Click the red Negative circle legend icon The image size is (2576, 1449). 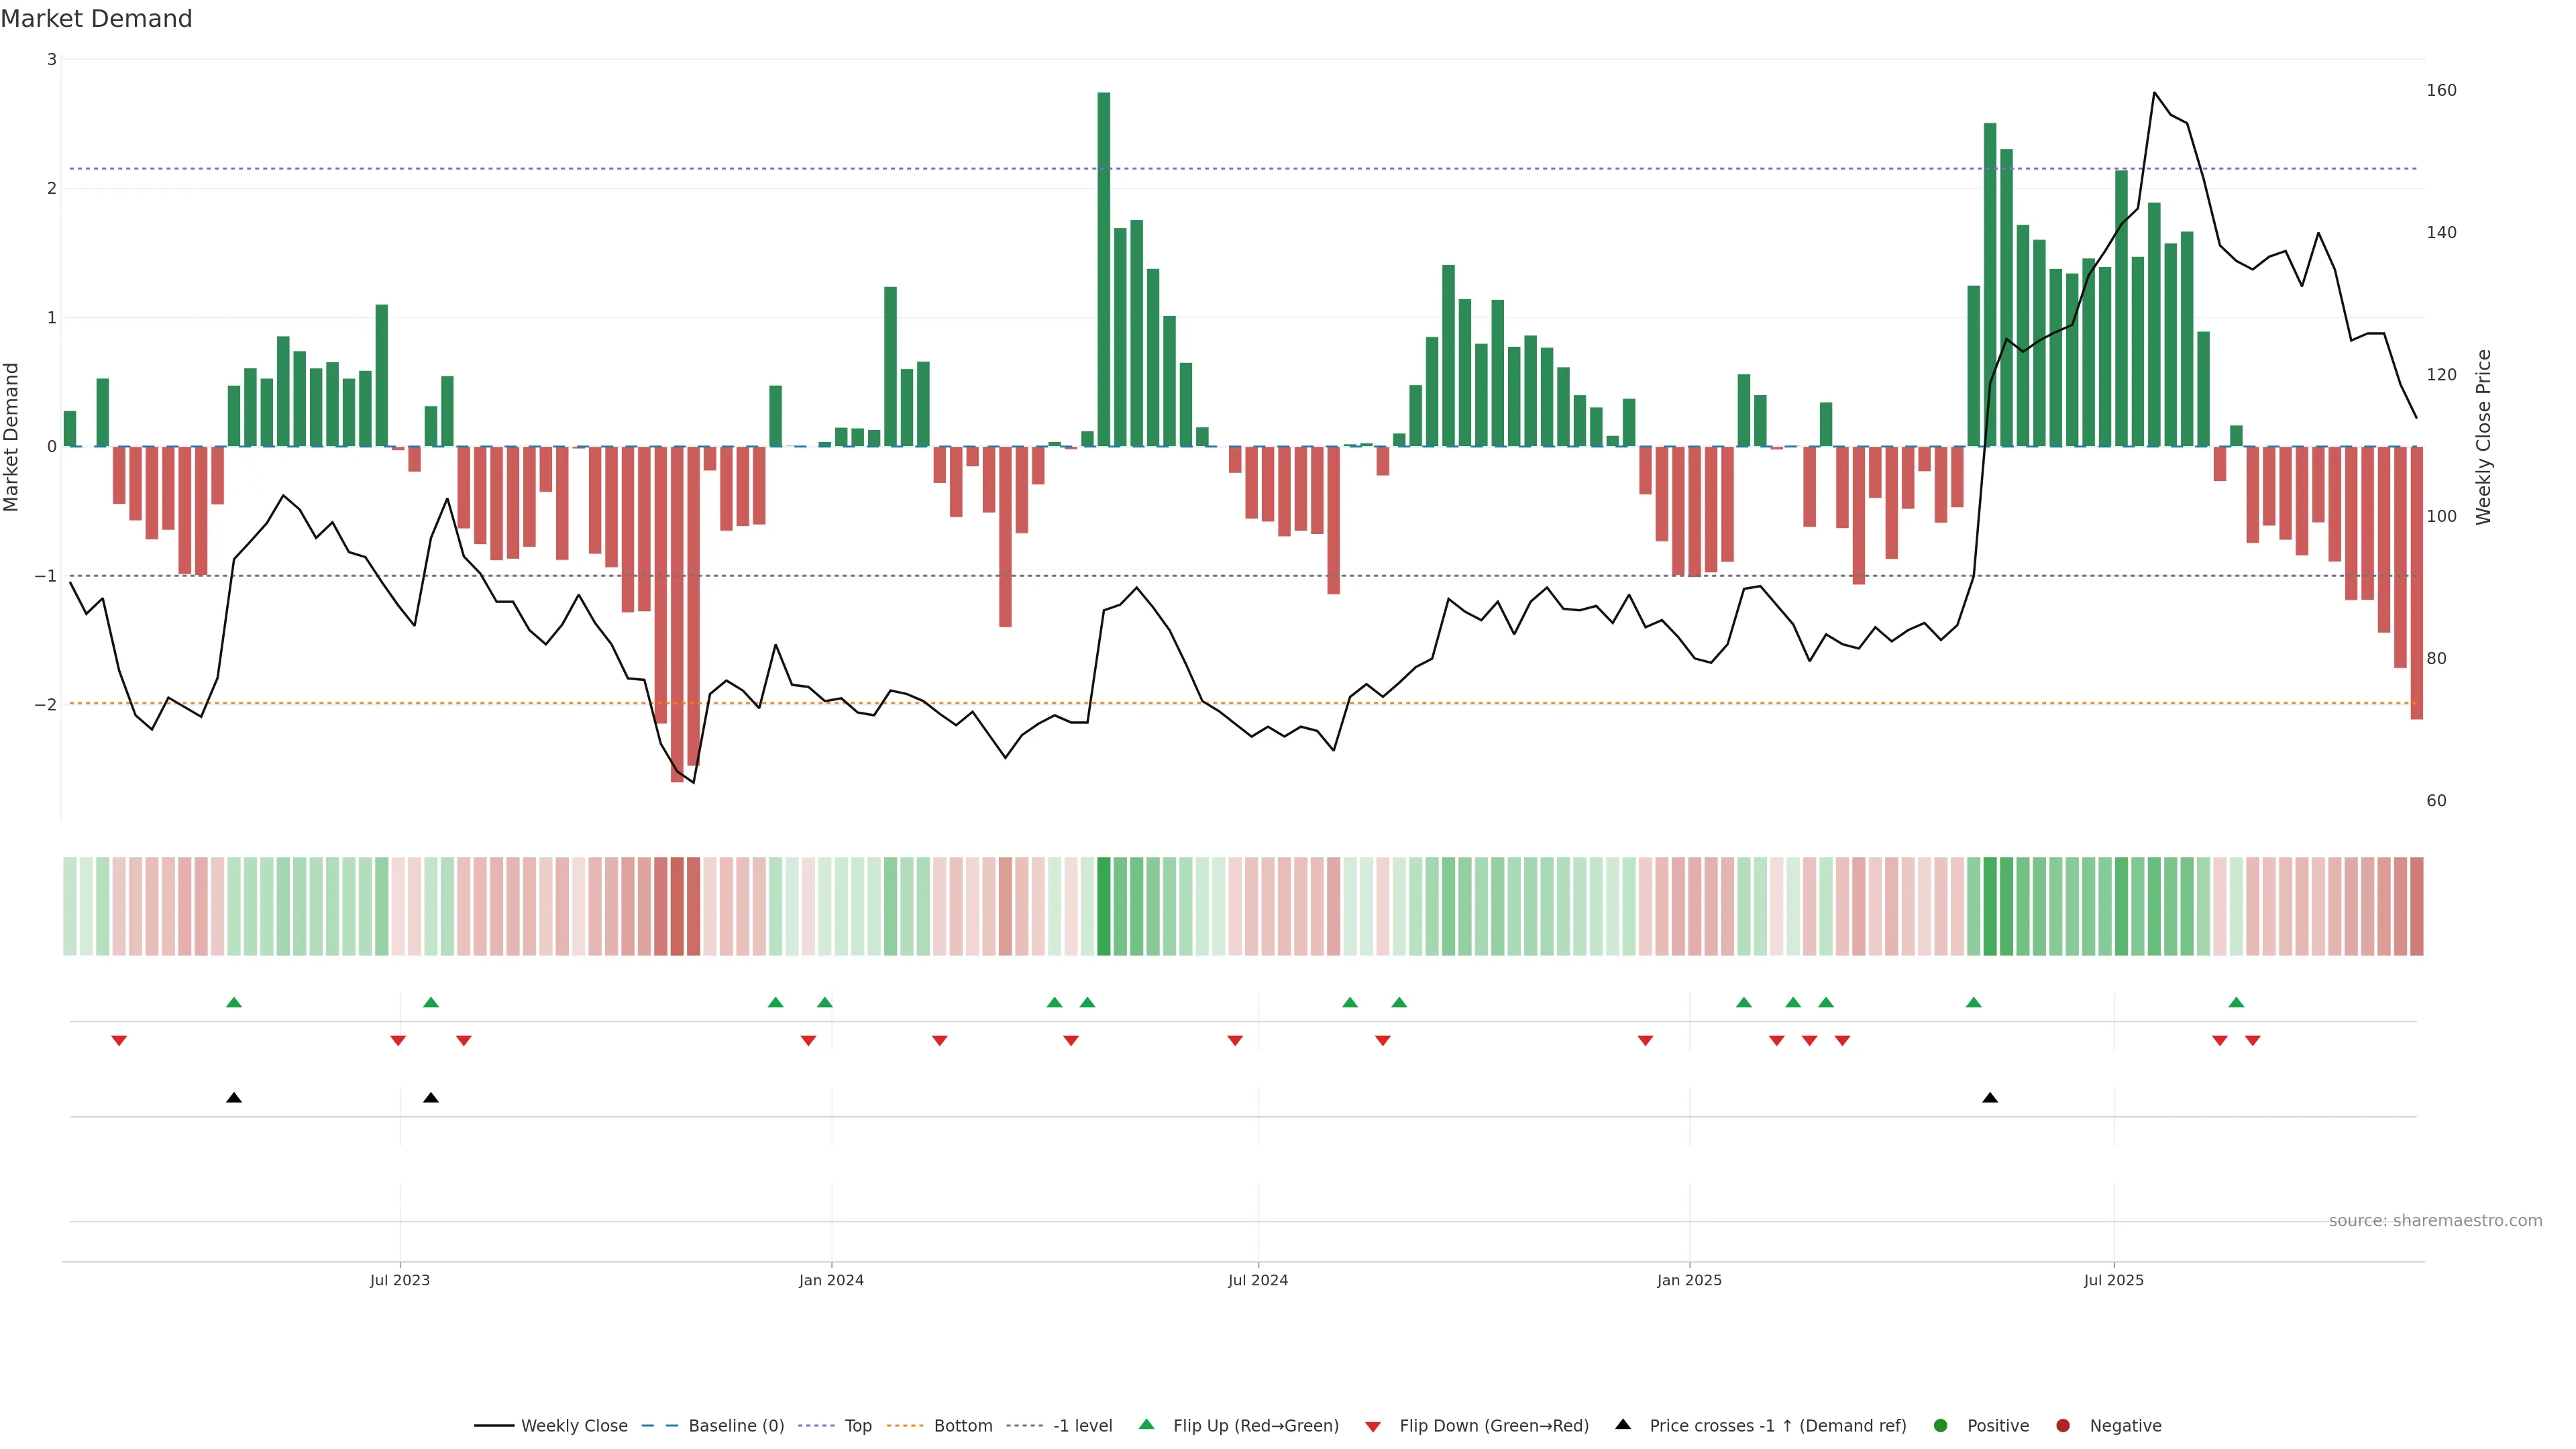pyautogui.click(x=2062, y=1425)
